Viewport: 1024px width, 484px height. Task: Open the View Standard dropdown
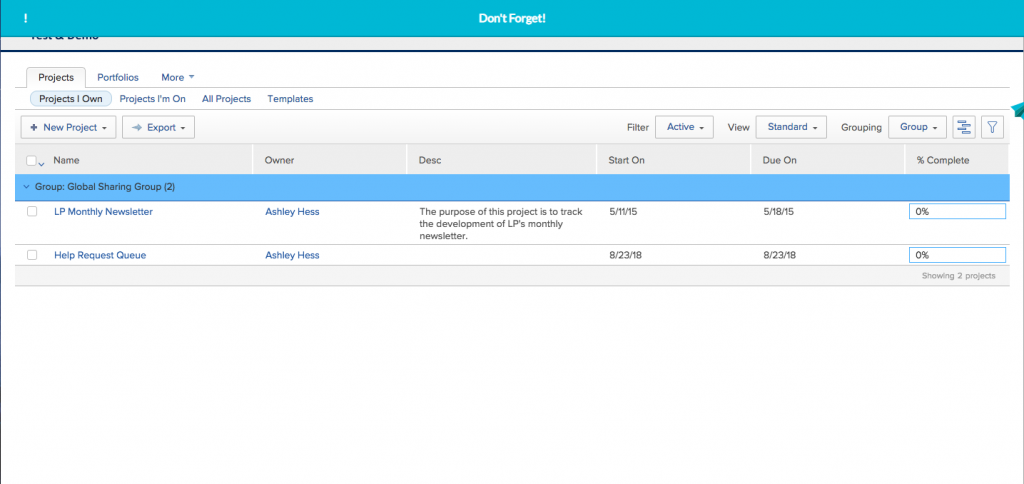(790, 127)
